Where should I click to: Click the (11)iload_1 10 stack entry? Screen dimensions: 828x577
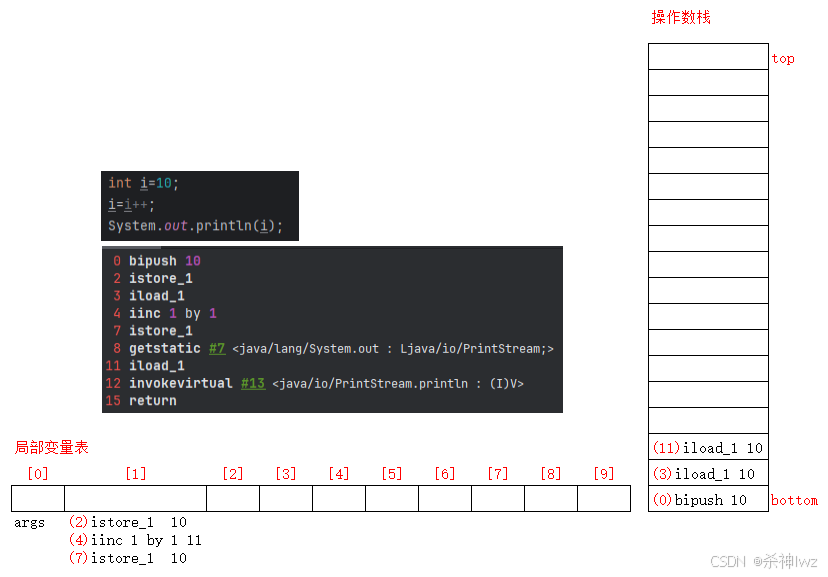point(700,447)
